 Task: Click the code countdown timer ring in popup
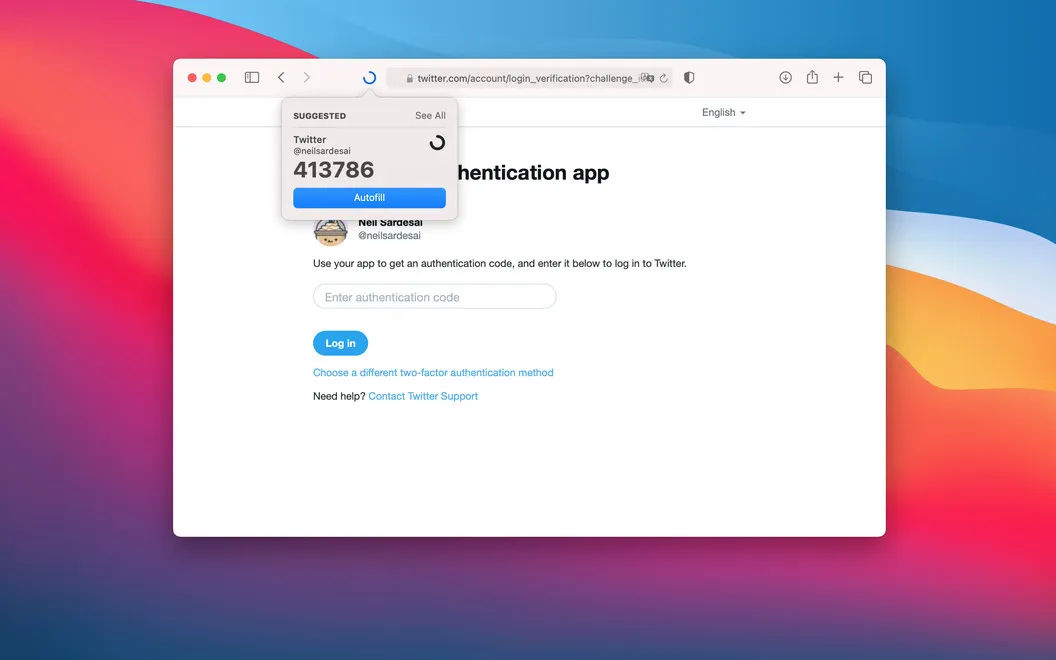[x=437, y=143]
